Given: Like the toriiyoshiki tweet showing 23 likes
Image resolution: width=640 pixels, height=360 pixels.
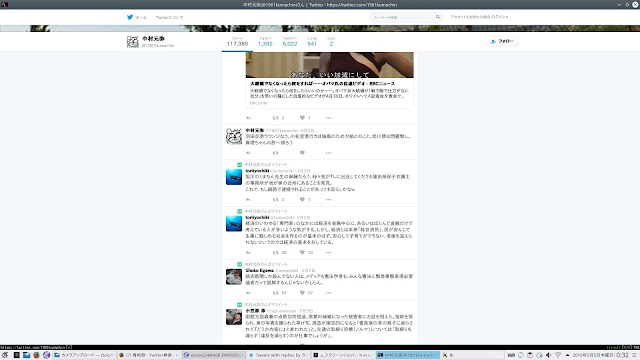Looking at the screenshot, I should tap(302, 253).
